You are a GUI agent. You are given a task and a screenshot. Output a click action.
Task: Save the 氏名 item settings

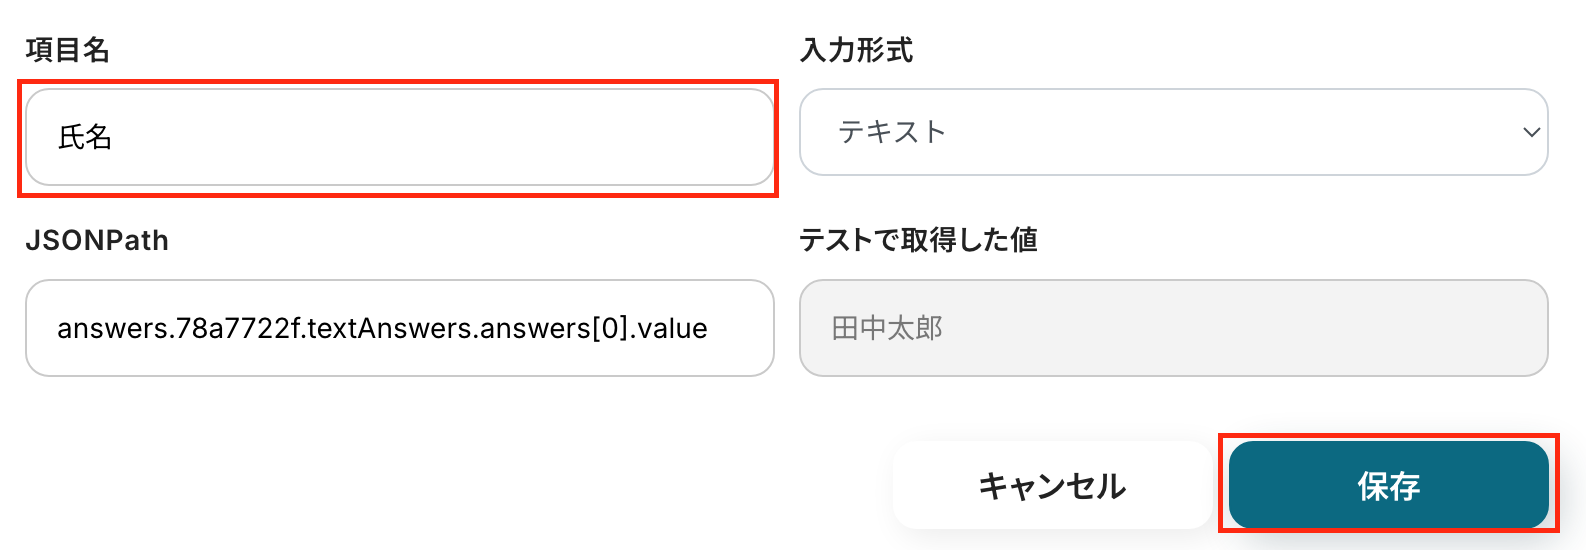(1388, 485)
